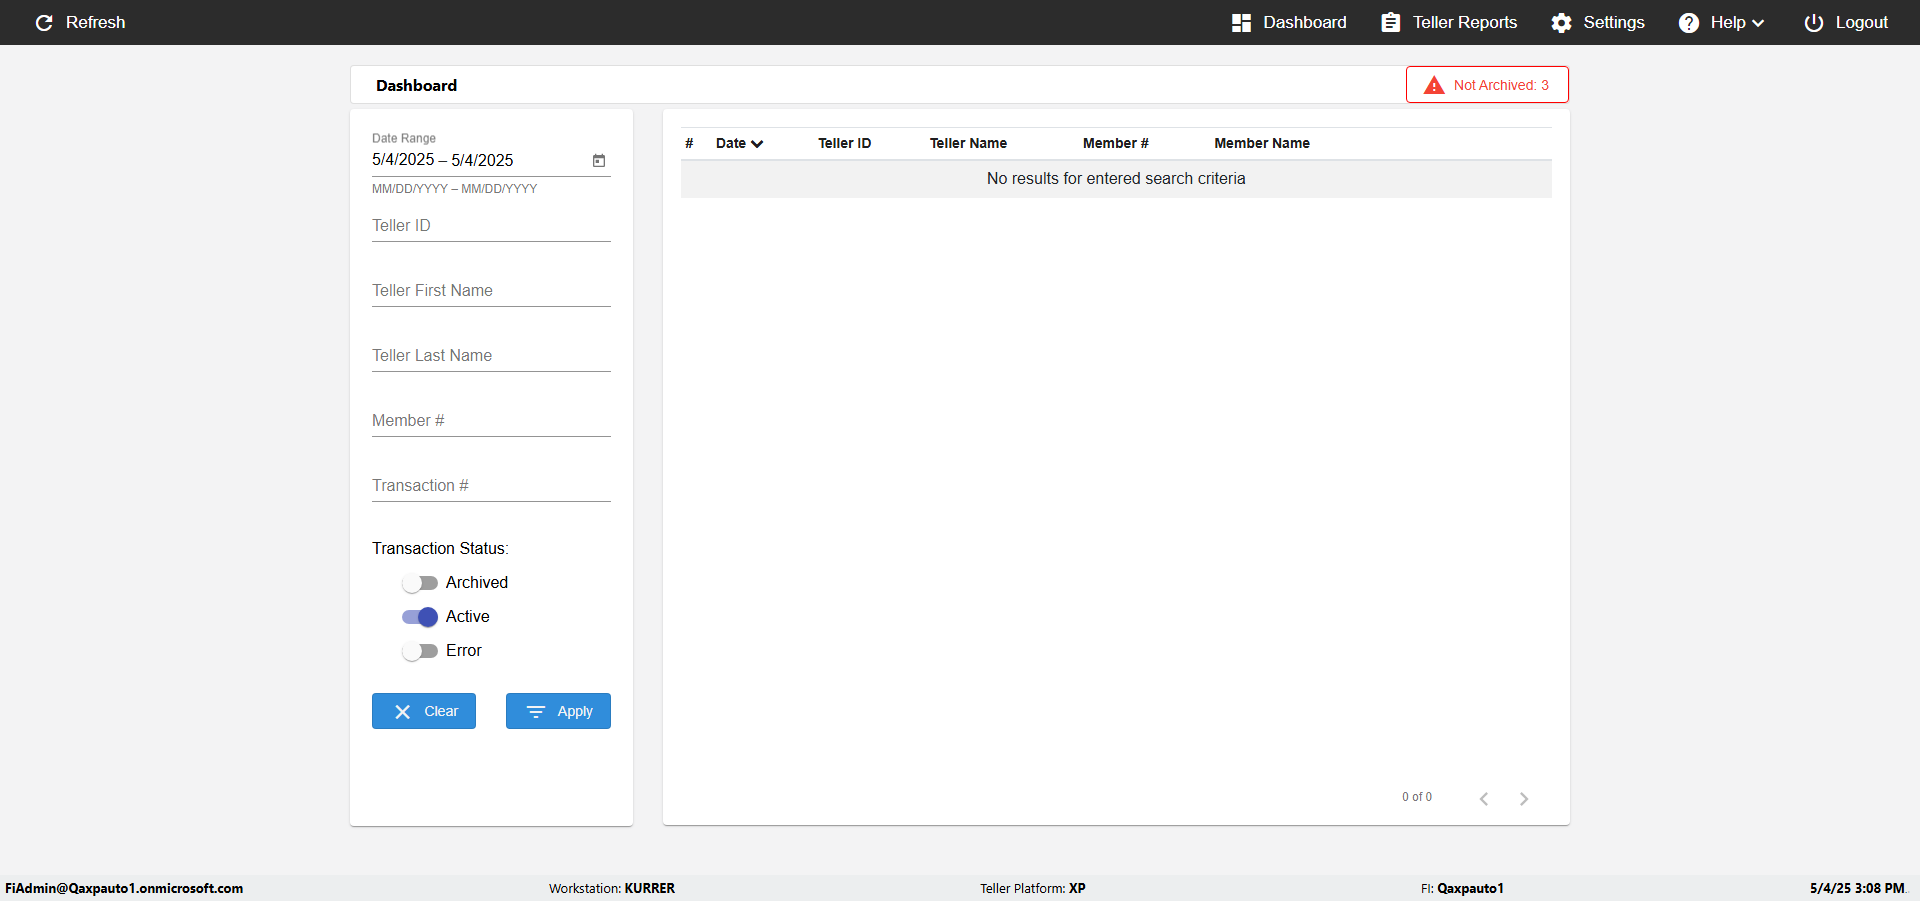The width and height of the screenshot is (1920, 901).
Task: Apply the filters with Apply button
Action: click(x=558, y=711)
